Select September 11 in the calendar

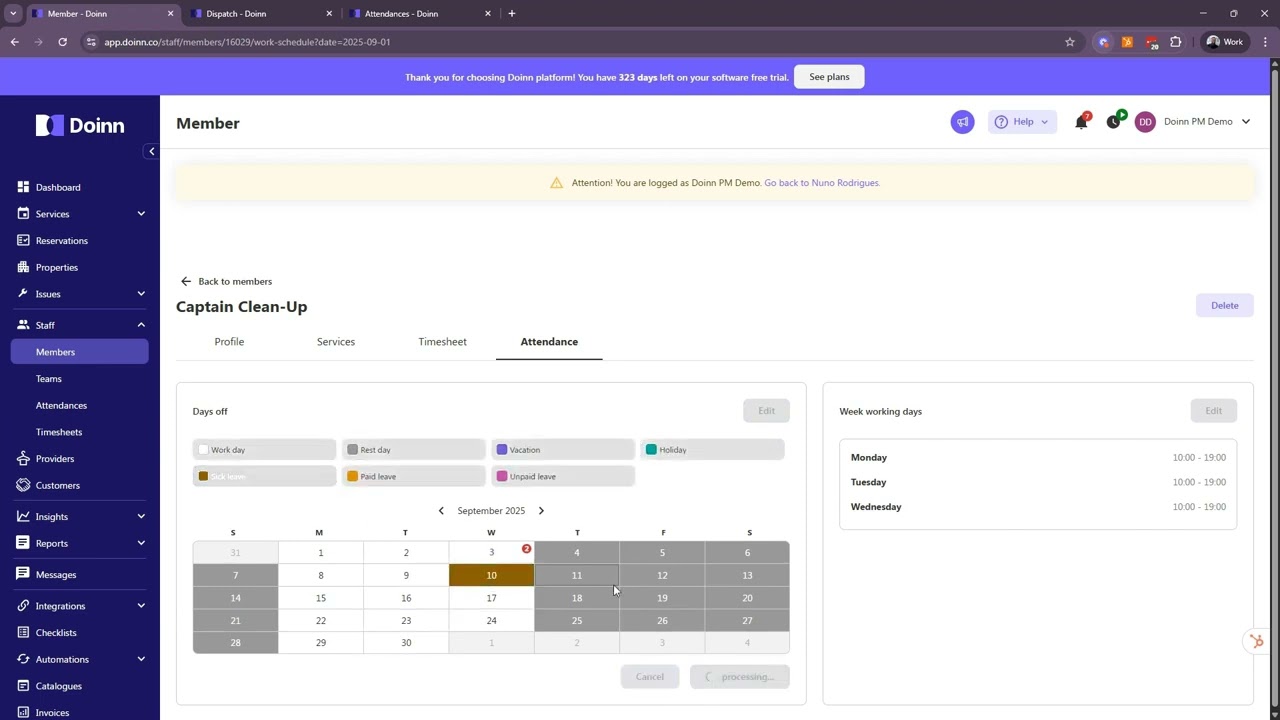577,575
